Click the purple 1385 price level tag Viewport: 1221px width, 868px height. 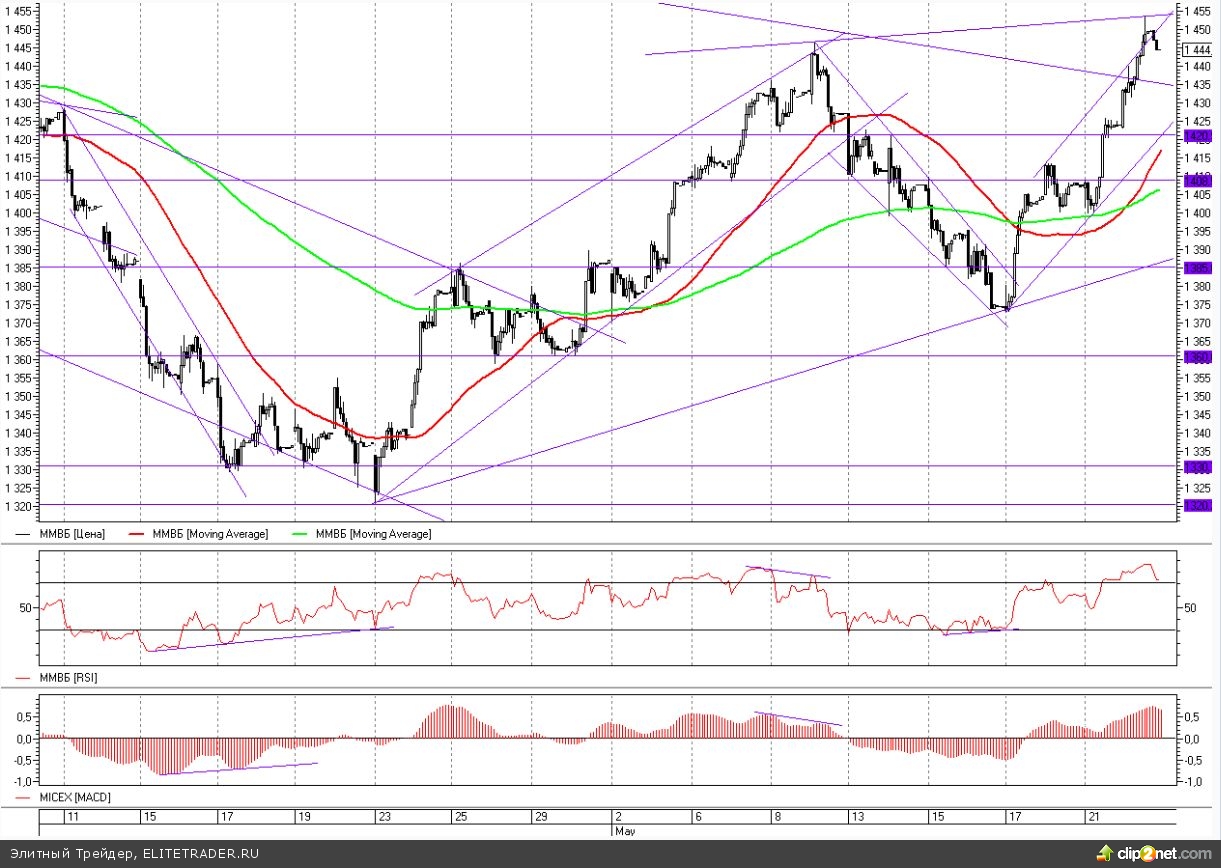point(1196,268)
